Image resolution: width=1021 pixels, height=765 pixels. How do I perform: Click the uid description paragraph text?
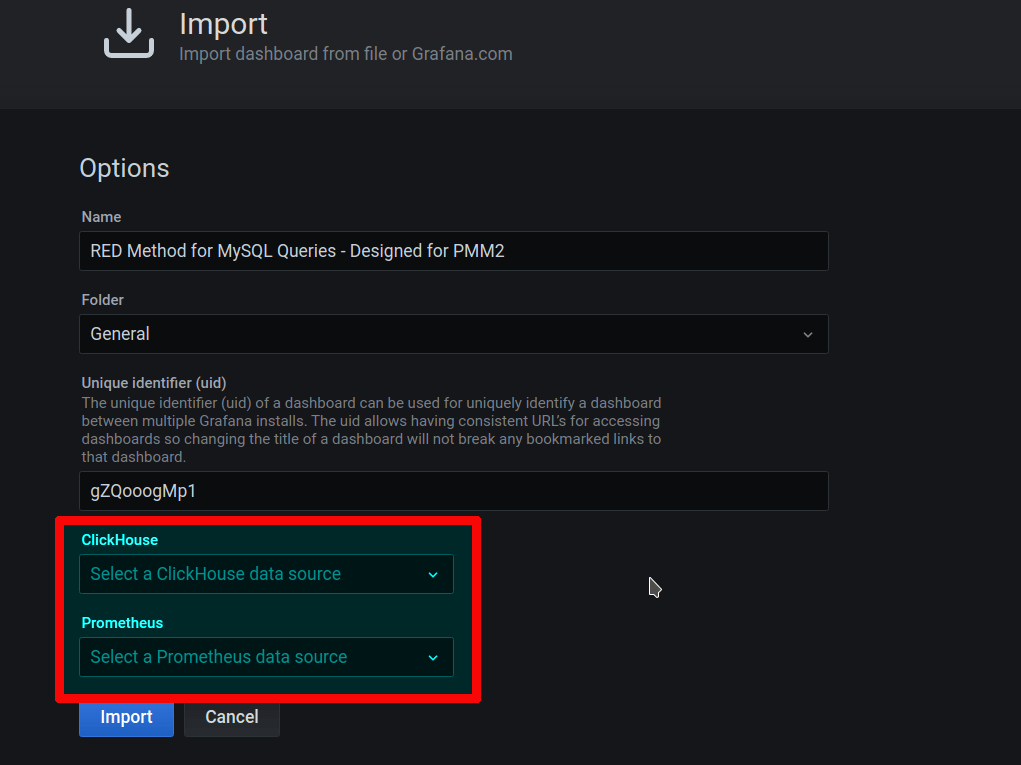coord(370,429)
